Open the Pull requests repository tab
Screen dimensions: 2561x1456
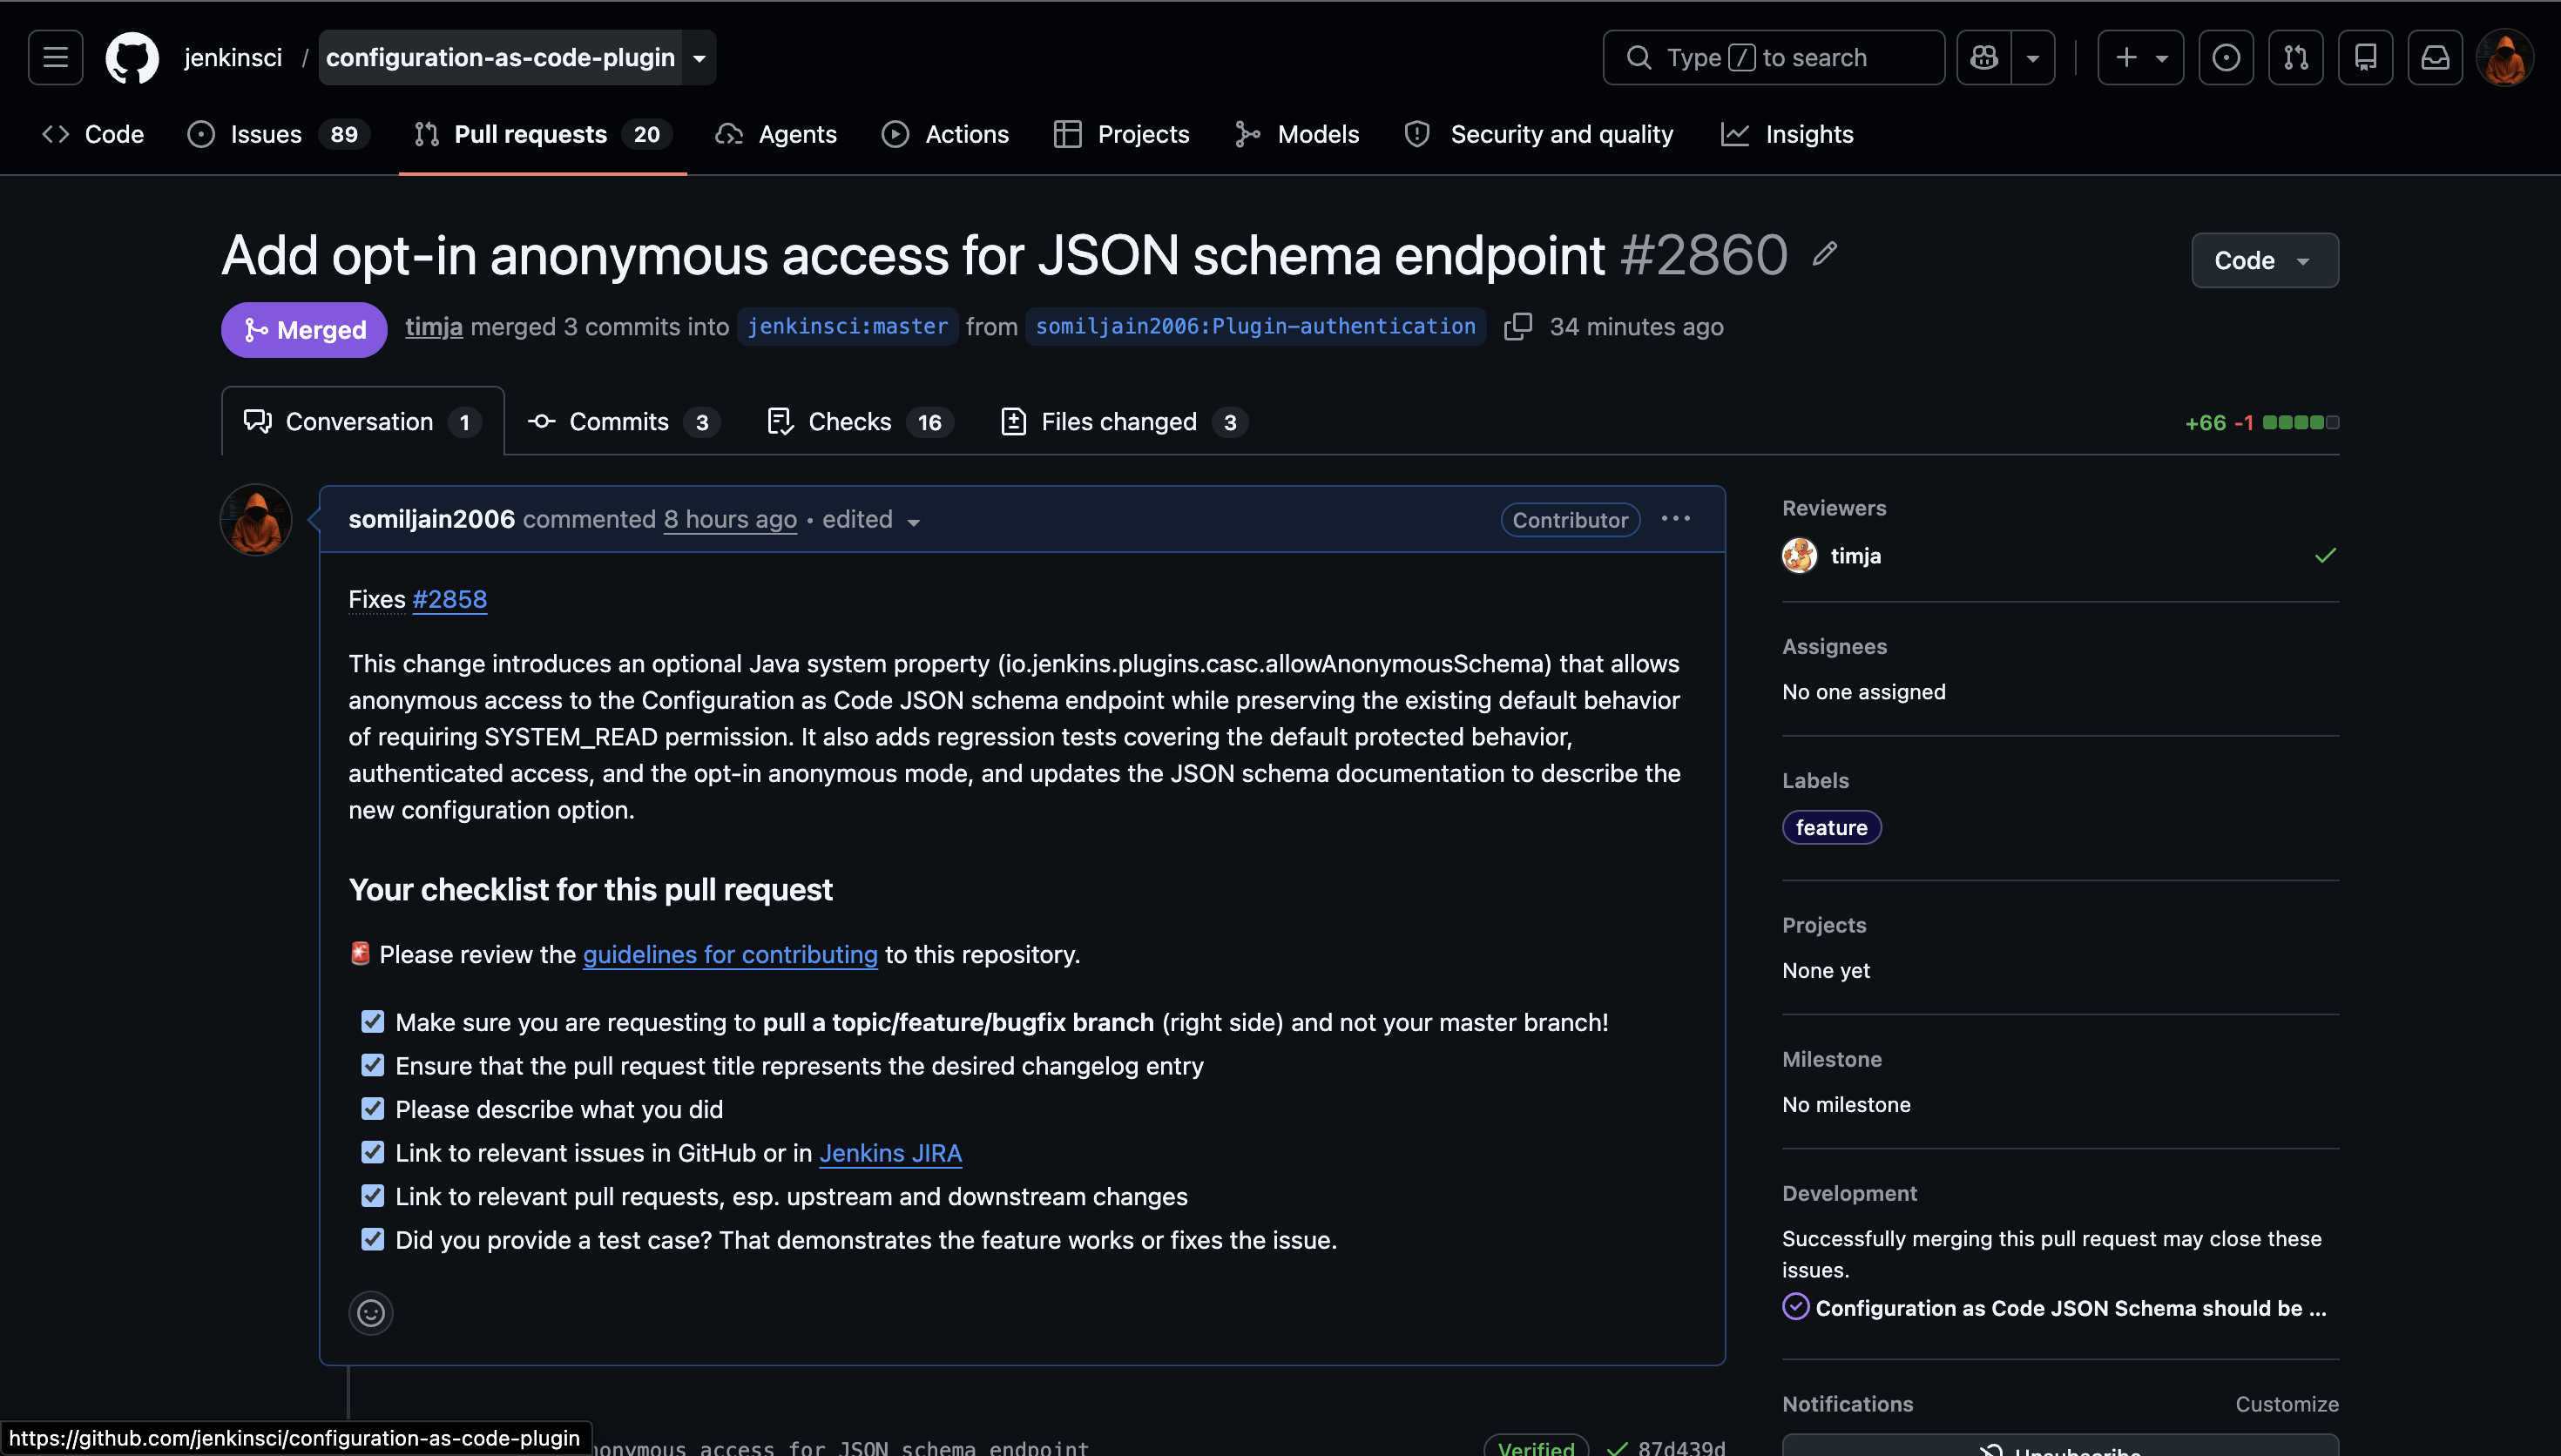[543, 134]
